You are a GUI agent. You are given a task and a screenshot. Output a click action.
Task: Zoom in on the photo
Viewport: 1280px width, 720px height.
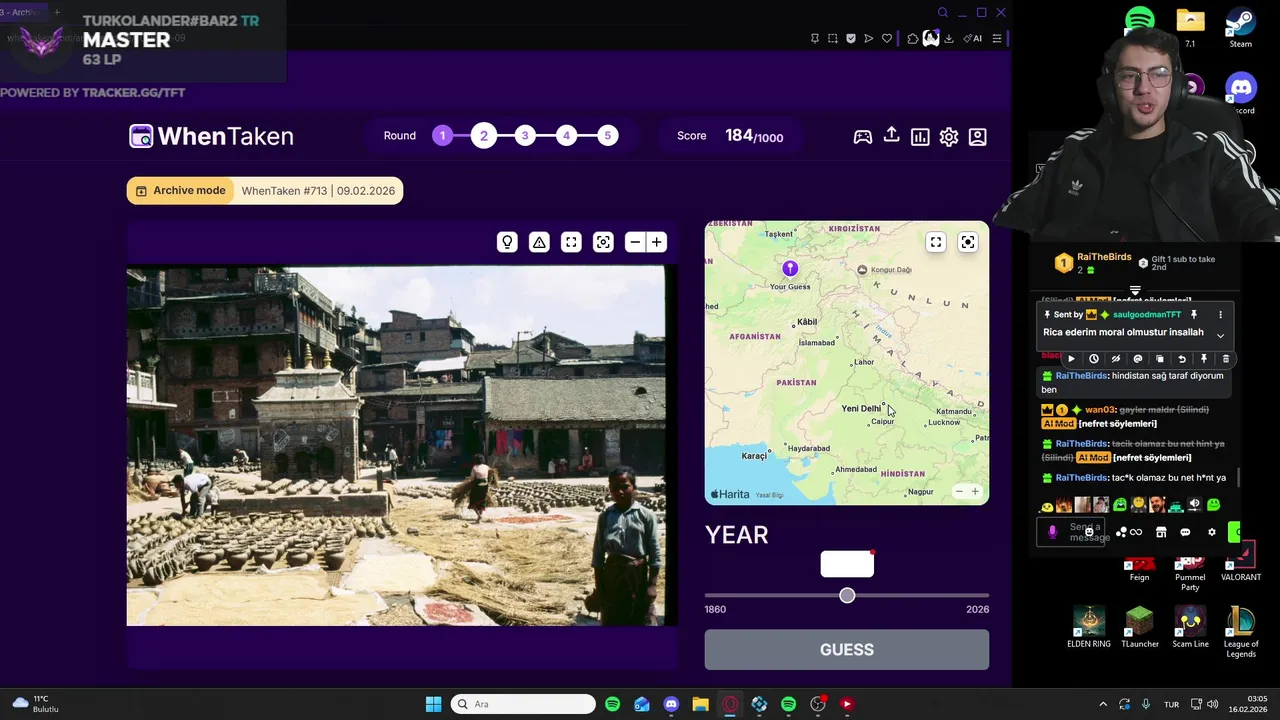coord(657,242)
